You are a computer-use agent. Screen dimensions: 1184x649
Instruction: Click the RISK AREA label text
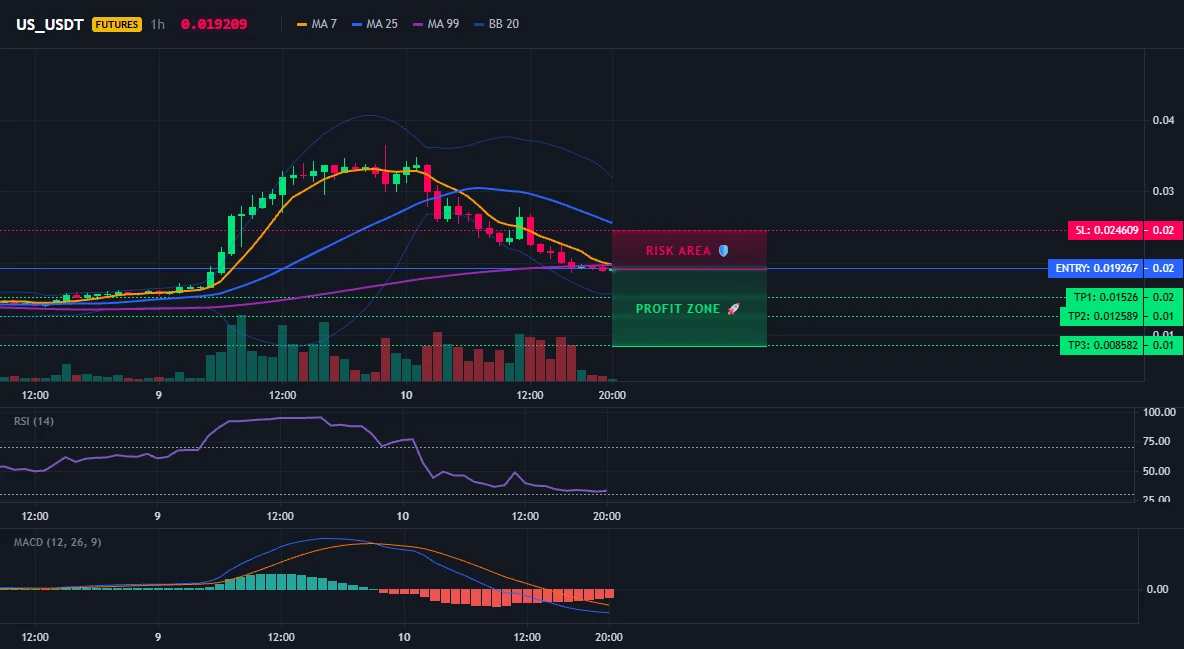coord(678,251)
